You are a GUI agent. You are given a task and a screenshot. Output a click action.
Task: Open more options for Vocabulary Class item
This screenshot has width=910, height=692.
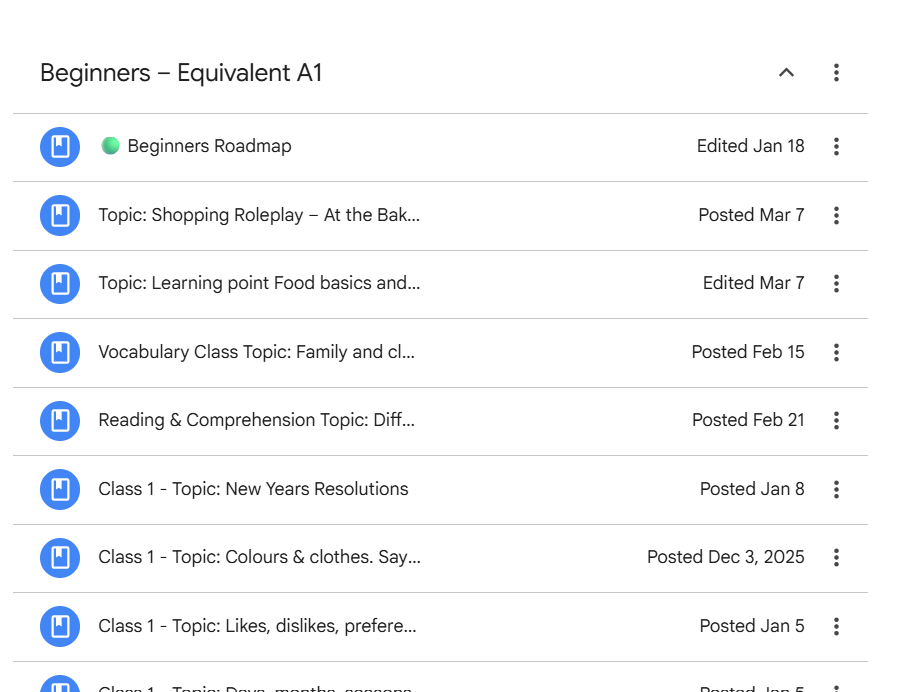click(x=836, y=352)
